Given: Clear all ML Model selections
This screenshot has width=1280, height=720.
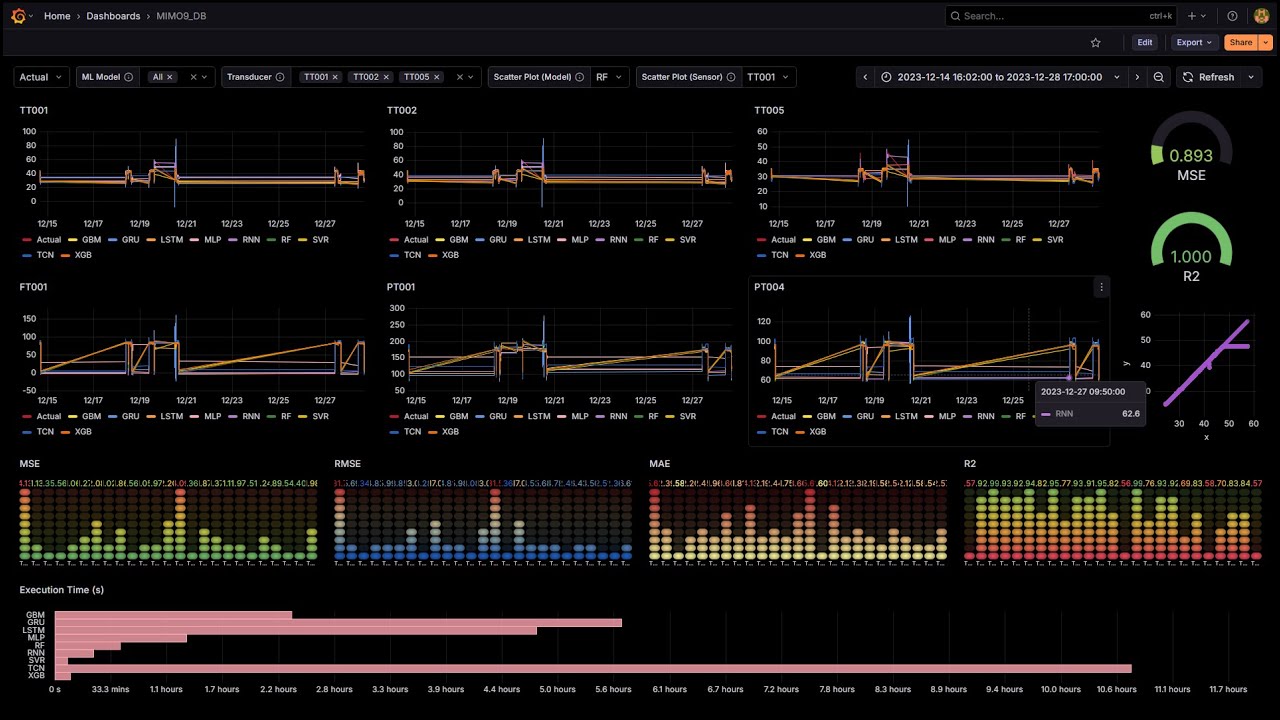Looking at the screenshot, I should tap(194, 77).
